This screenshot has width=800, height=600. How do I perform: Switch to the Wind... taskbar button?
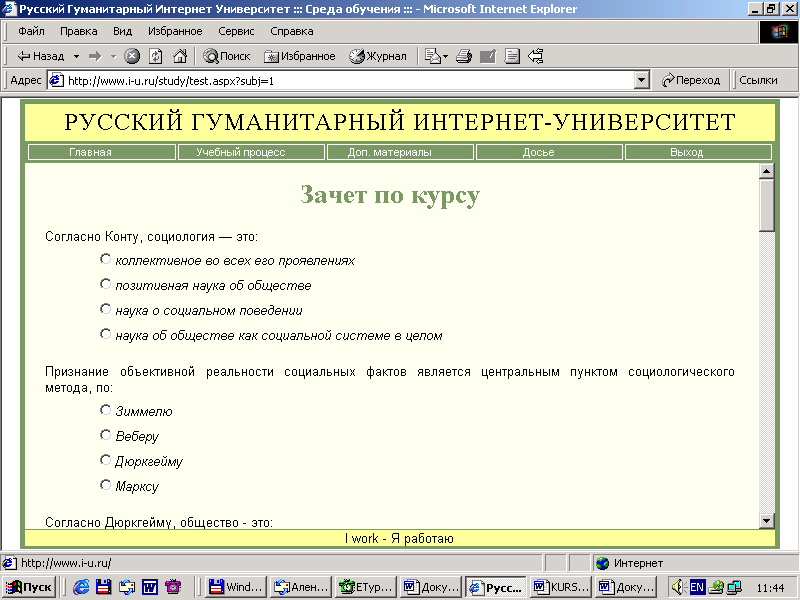pyautogui.click(x=237, y=587)
